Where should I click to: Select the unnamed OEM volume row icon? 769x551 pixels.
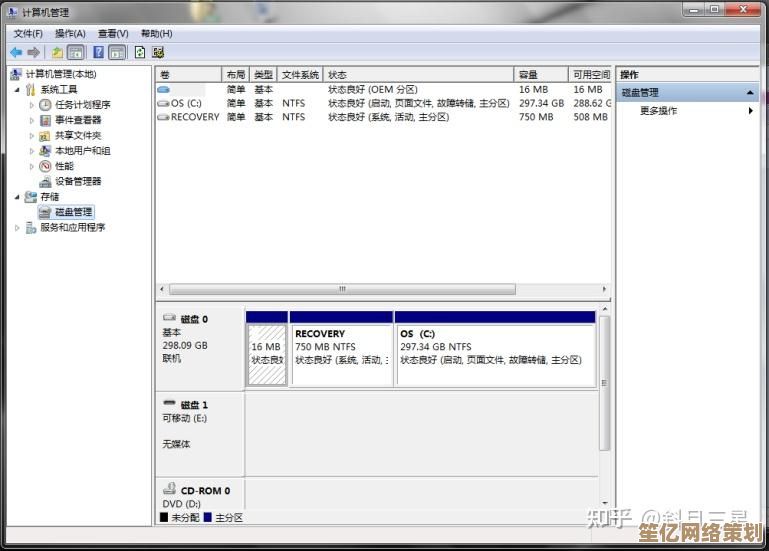click(163, 89)
